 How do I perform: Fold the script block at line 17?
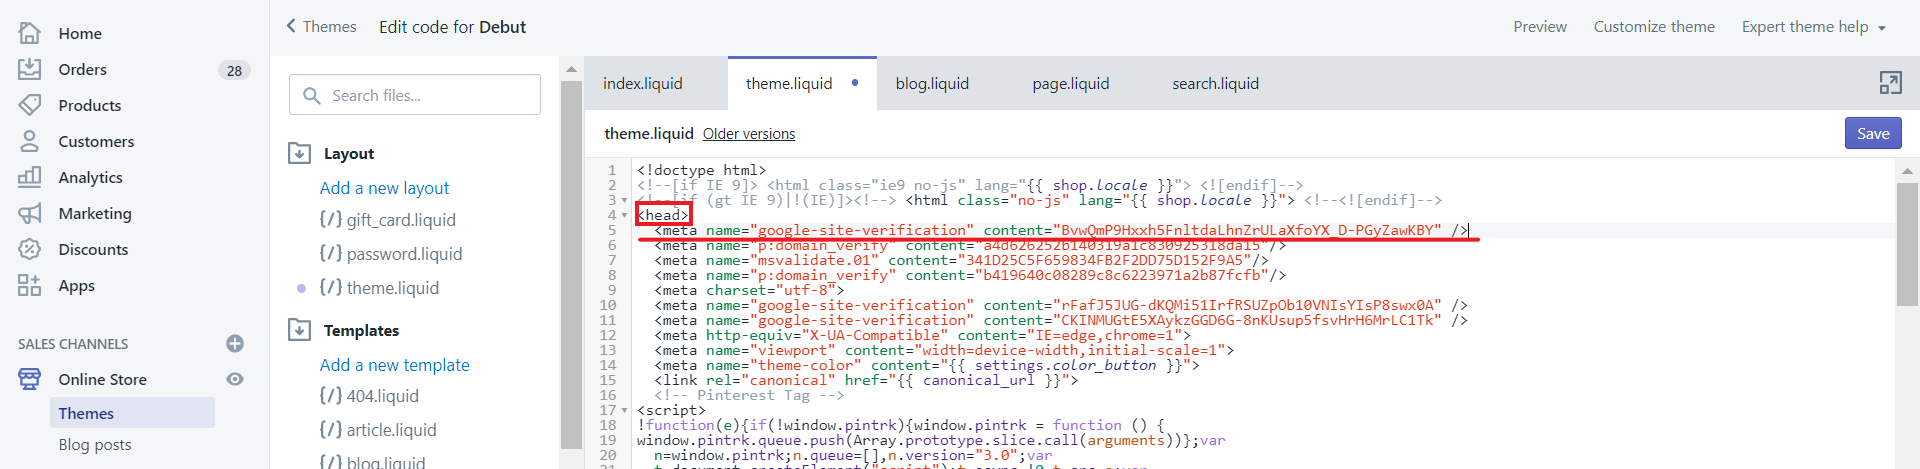coord(625,410)
